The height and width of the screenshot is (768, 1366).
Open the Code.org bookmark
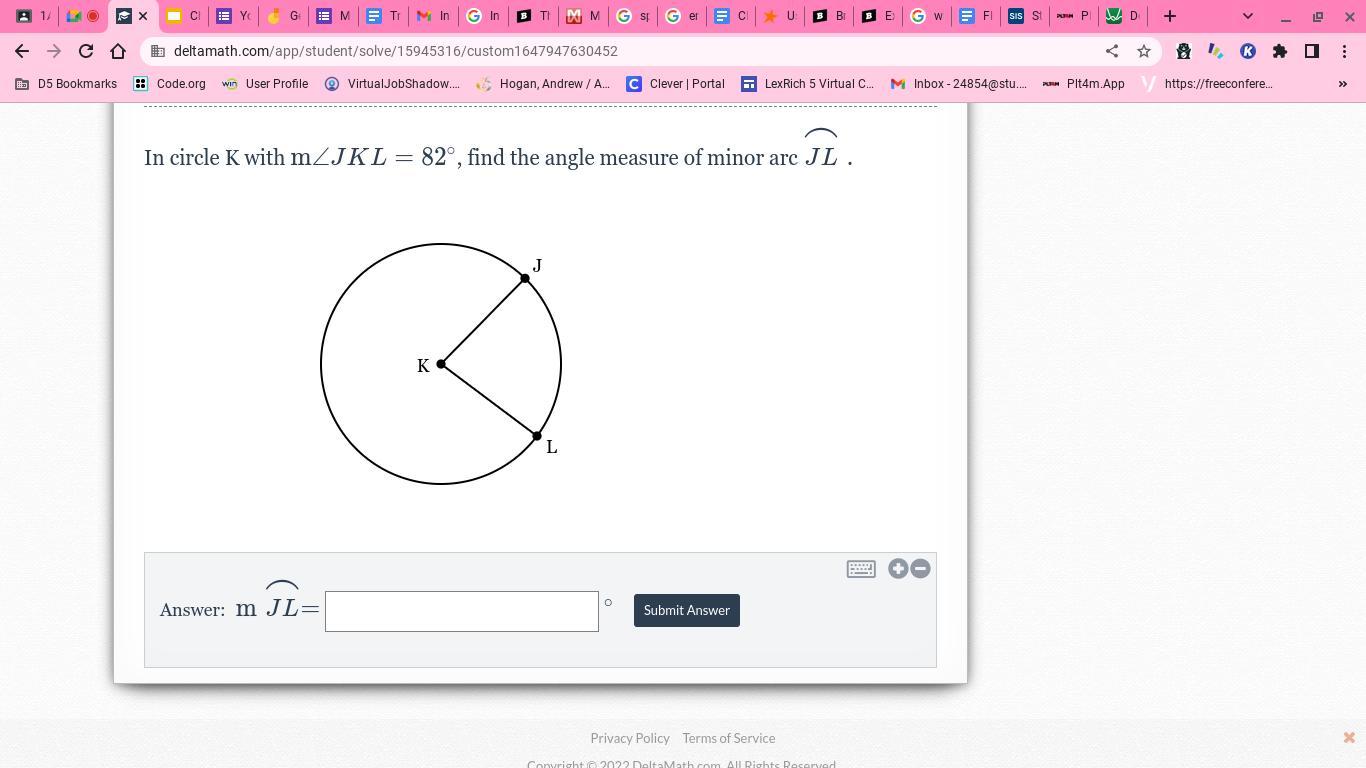pos(170,84)
